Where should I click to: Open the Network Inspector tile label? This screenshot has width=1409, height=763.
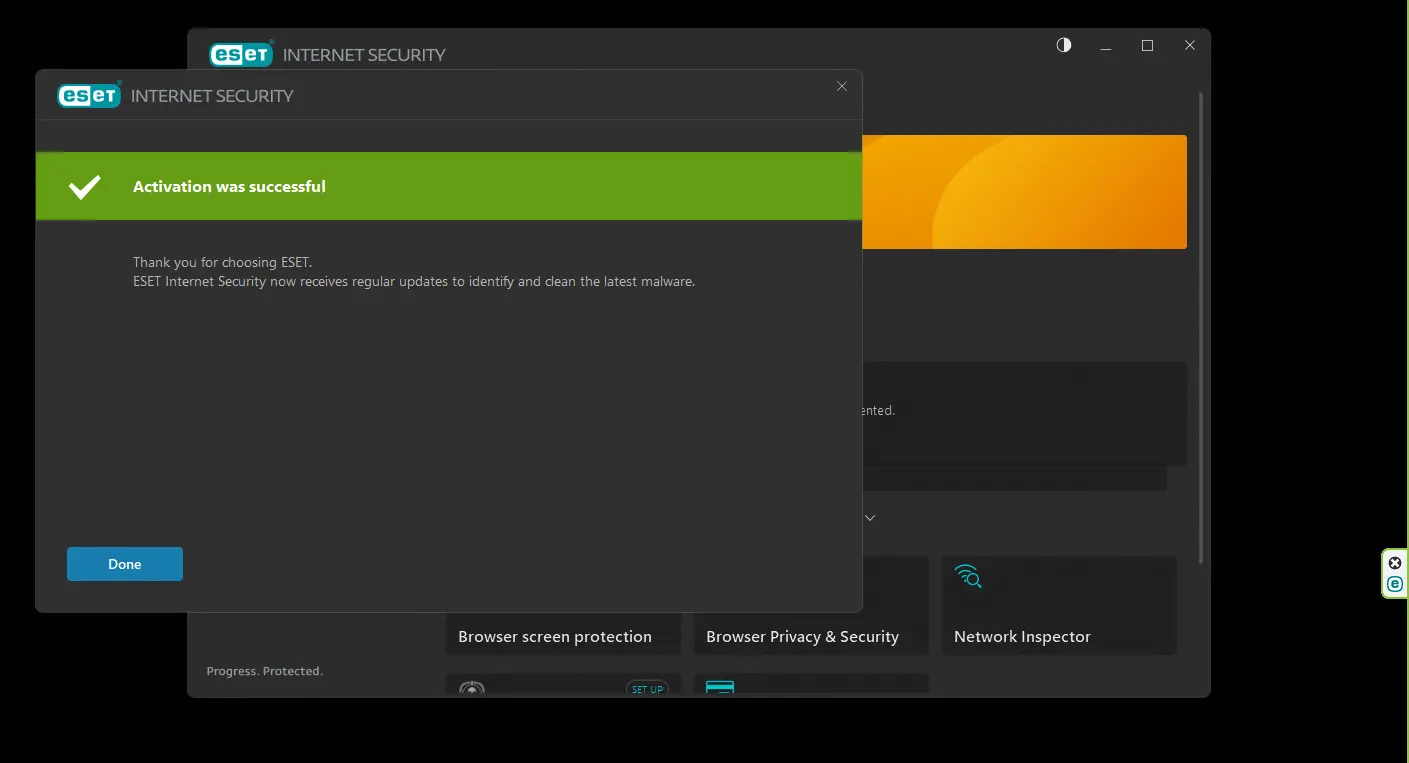1022,637
